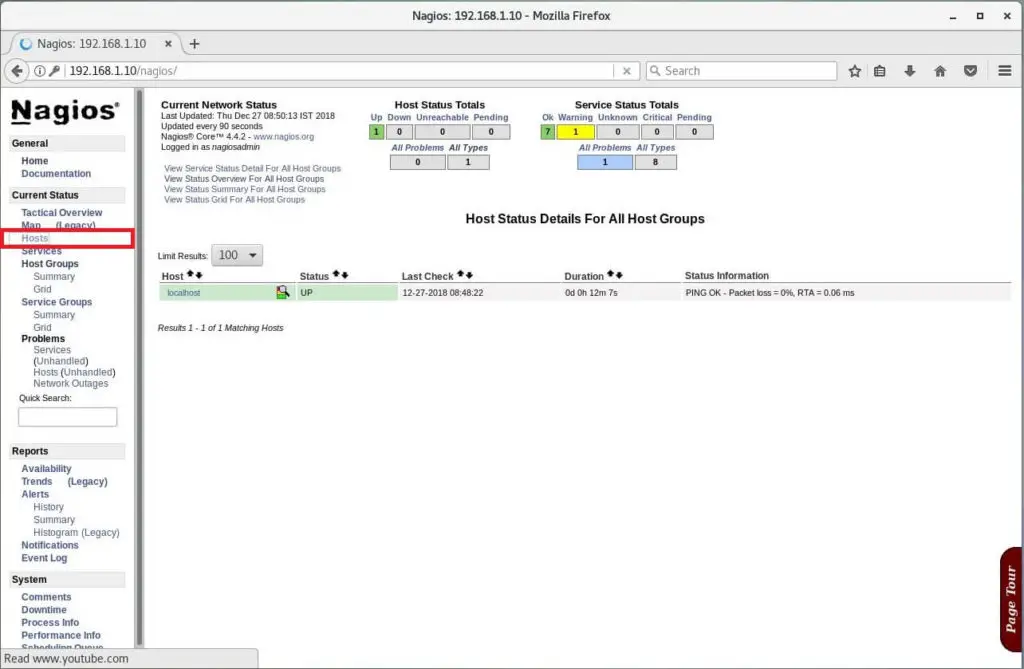Open site information icon in address bar

click(x=40, y=71)
